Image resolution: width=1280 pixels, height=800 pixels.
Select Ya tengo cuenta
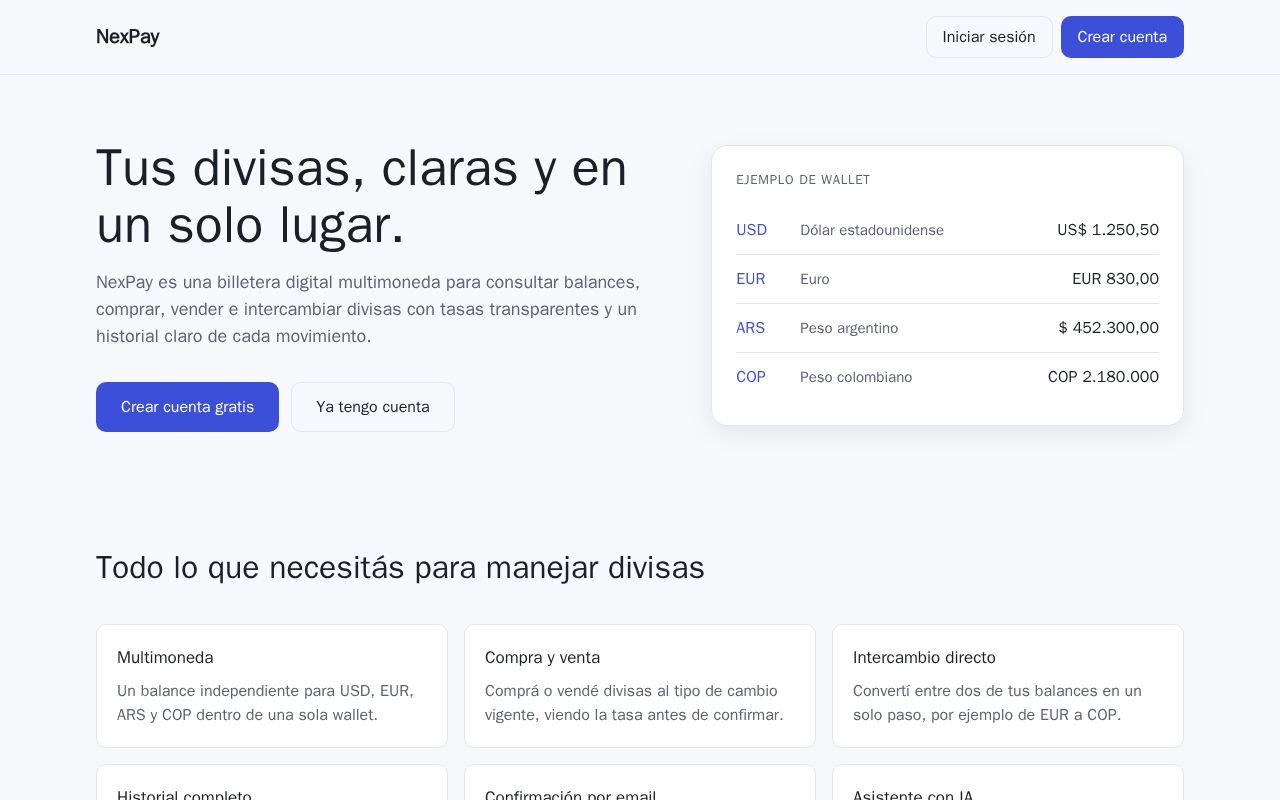(x=373, y=407)
